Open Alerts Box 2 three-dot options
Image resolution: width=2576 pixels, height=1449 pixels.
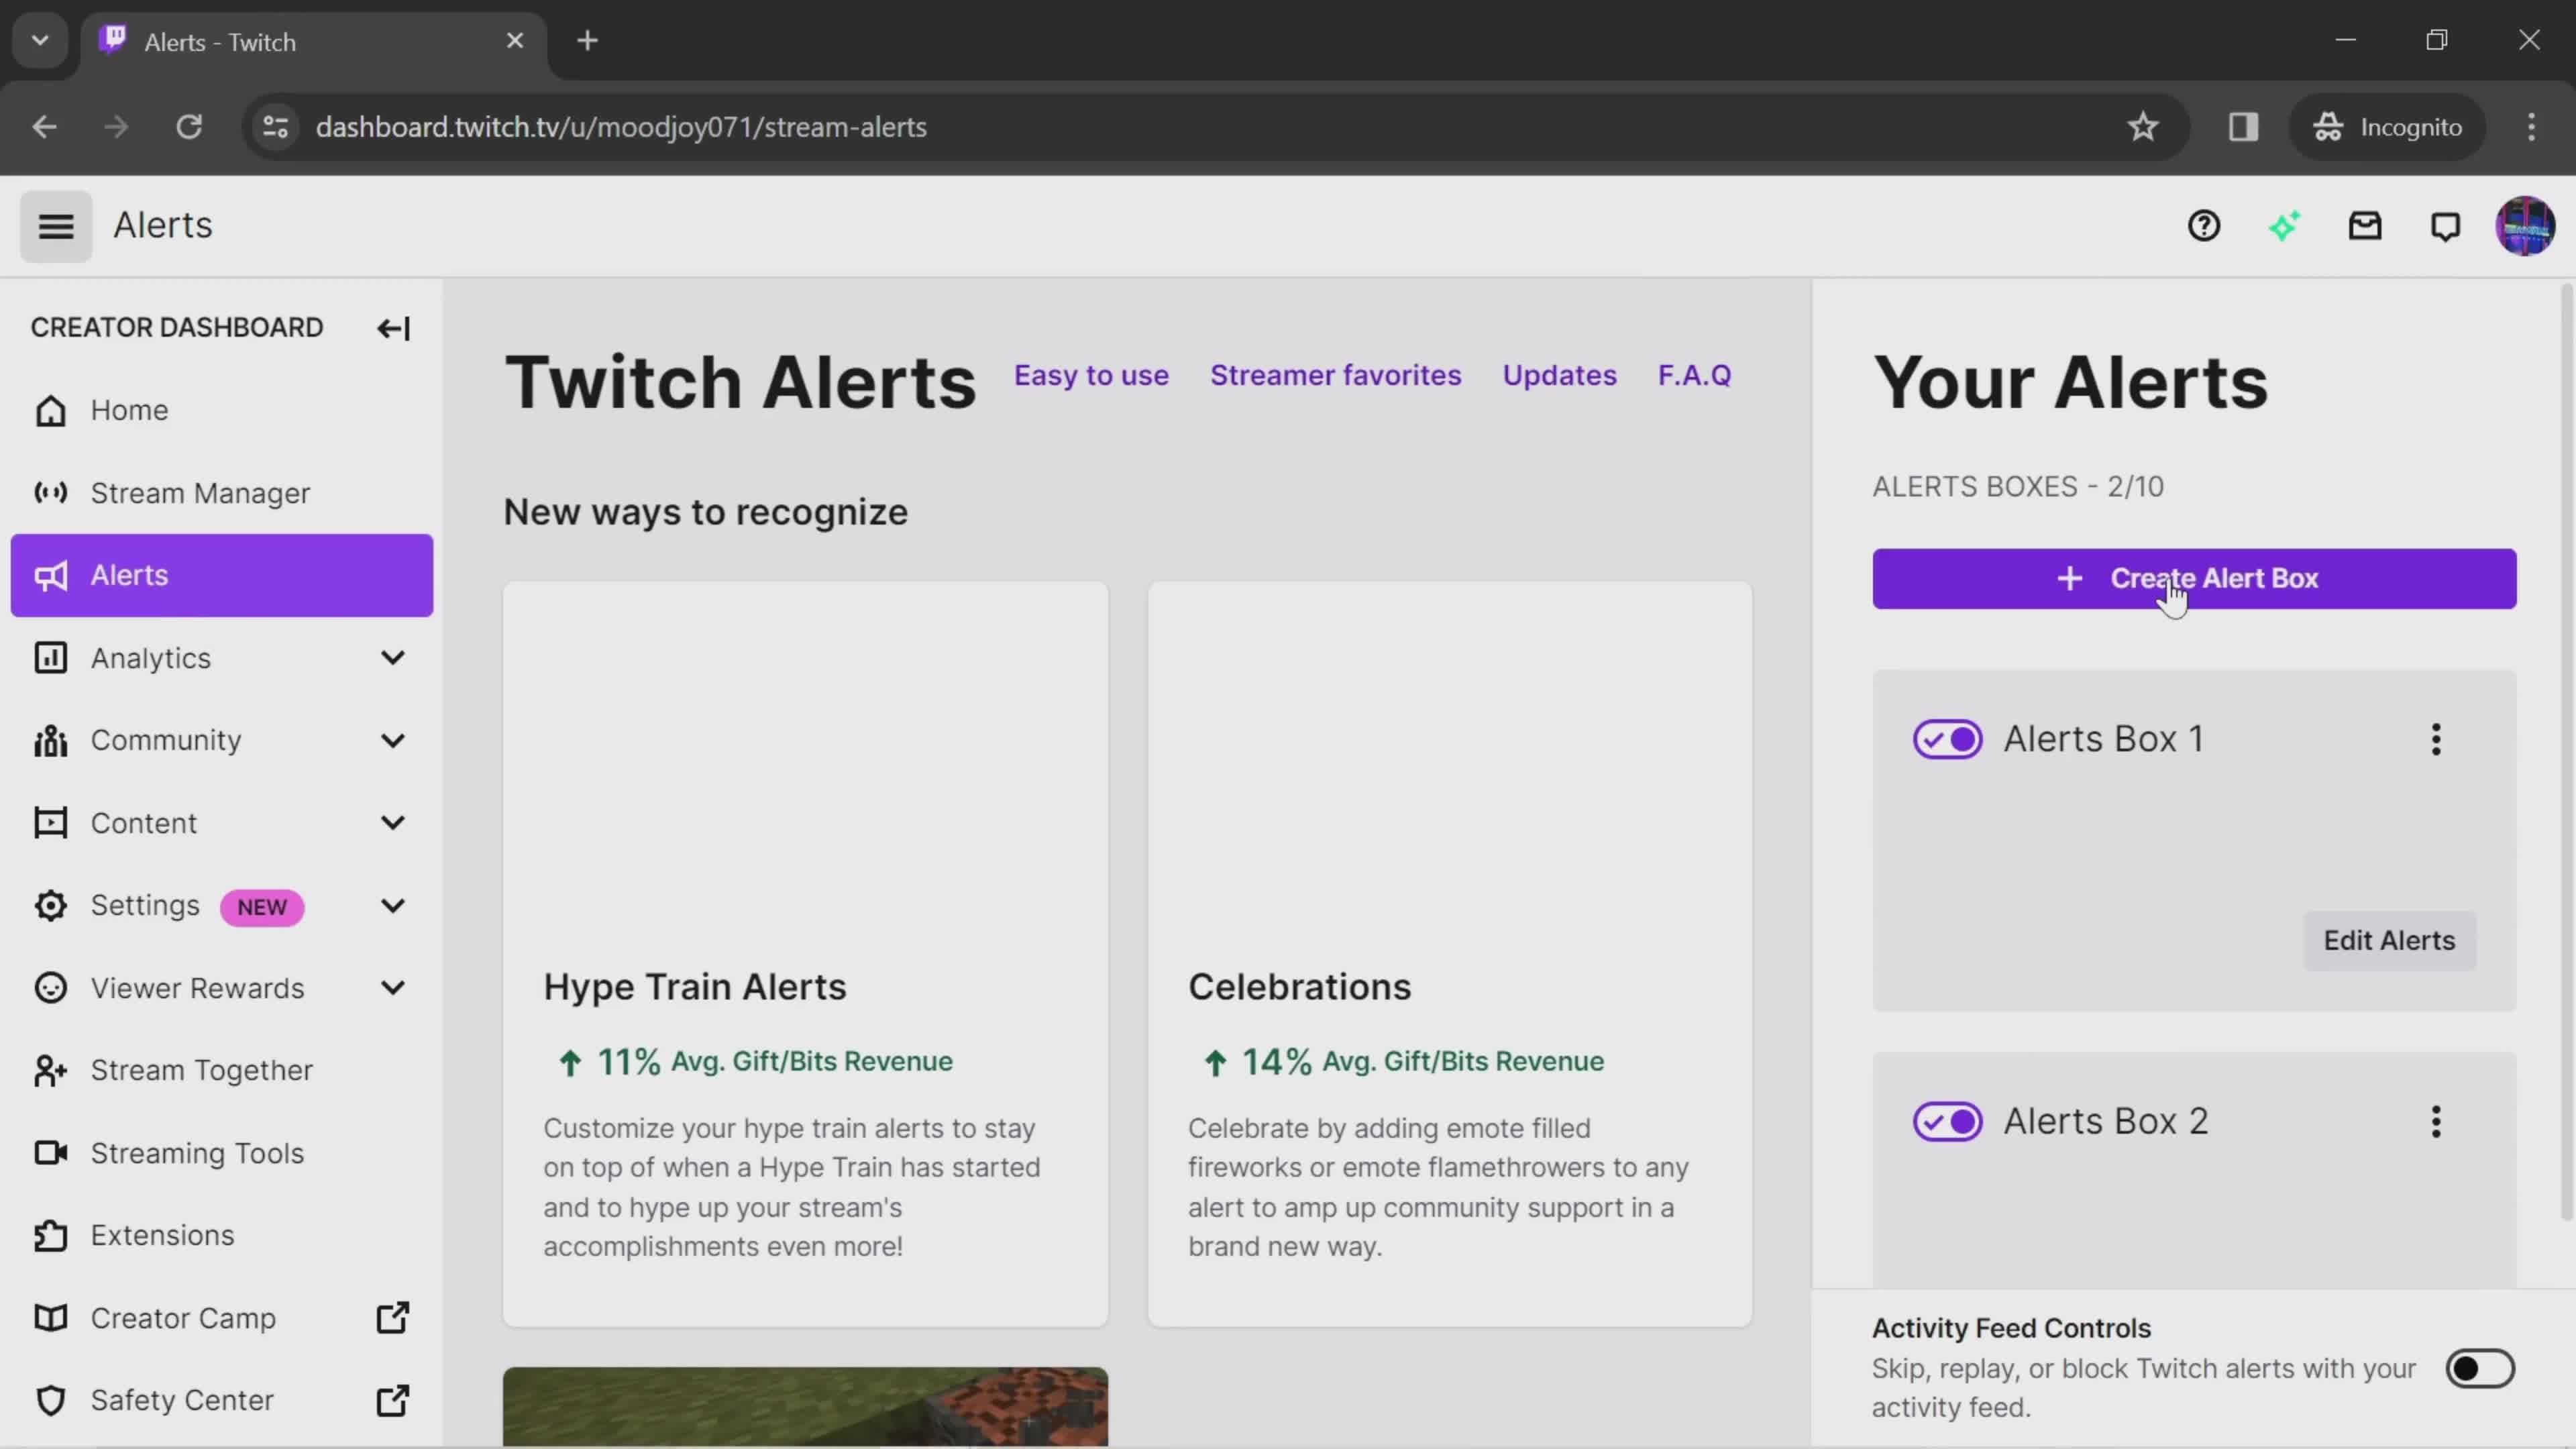2436,1122
